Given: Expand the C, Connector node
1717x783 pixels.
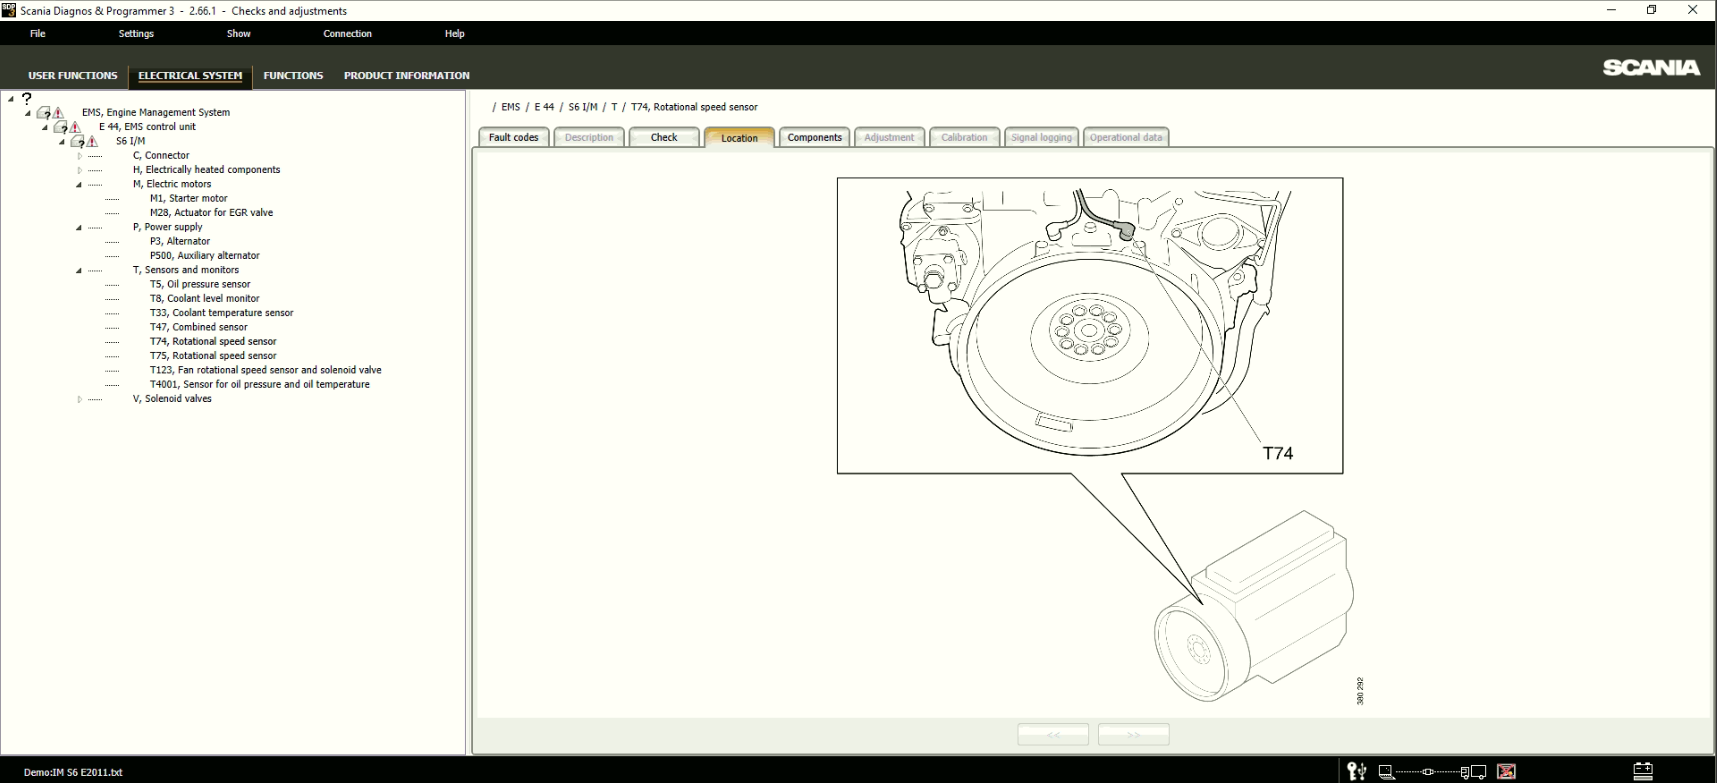Looking at the screenshot, I should [x=80, y=156].
